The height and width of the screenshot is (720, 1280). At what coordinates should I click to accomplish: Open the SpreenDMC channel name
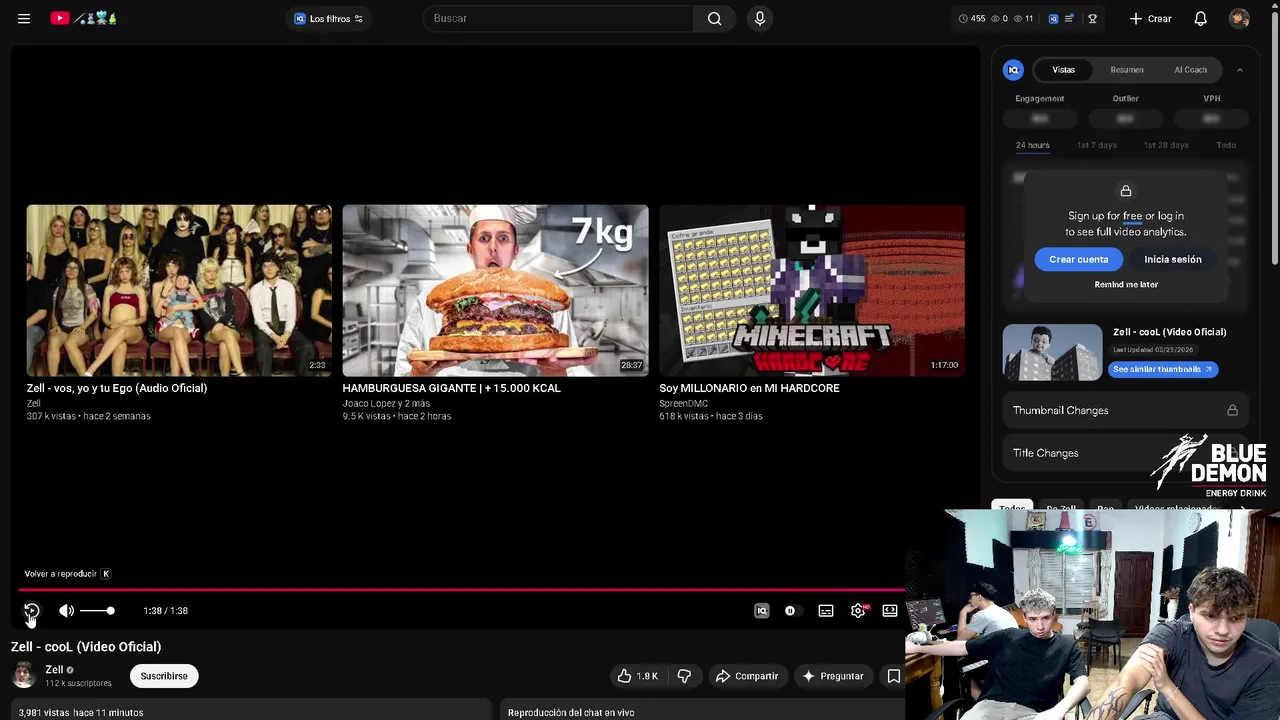click(x=683, y=403)
